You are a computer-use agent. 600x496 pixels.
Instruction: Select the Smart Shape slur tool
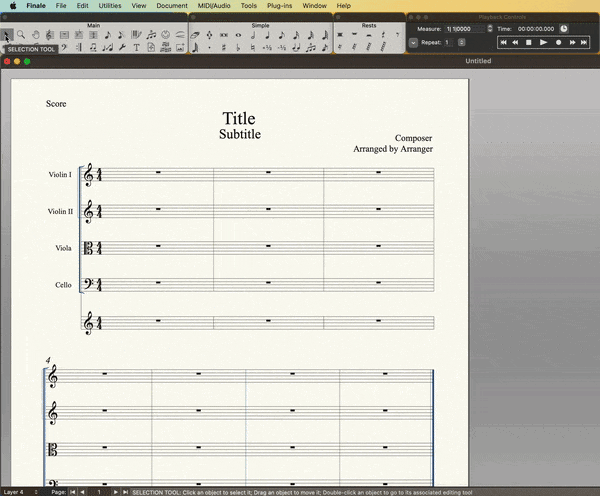click(x=180, y=34)
